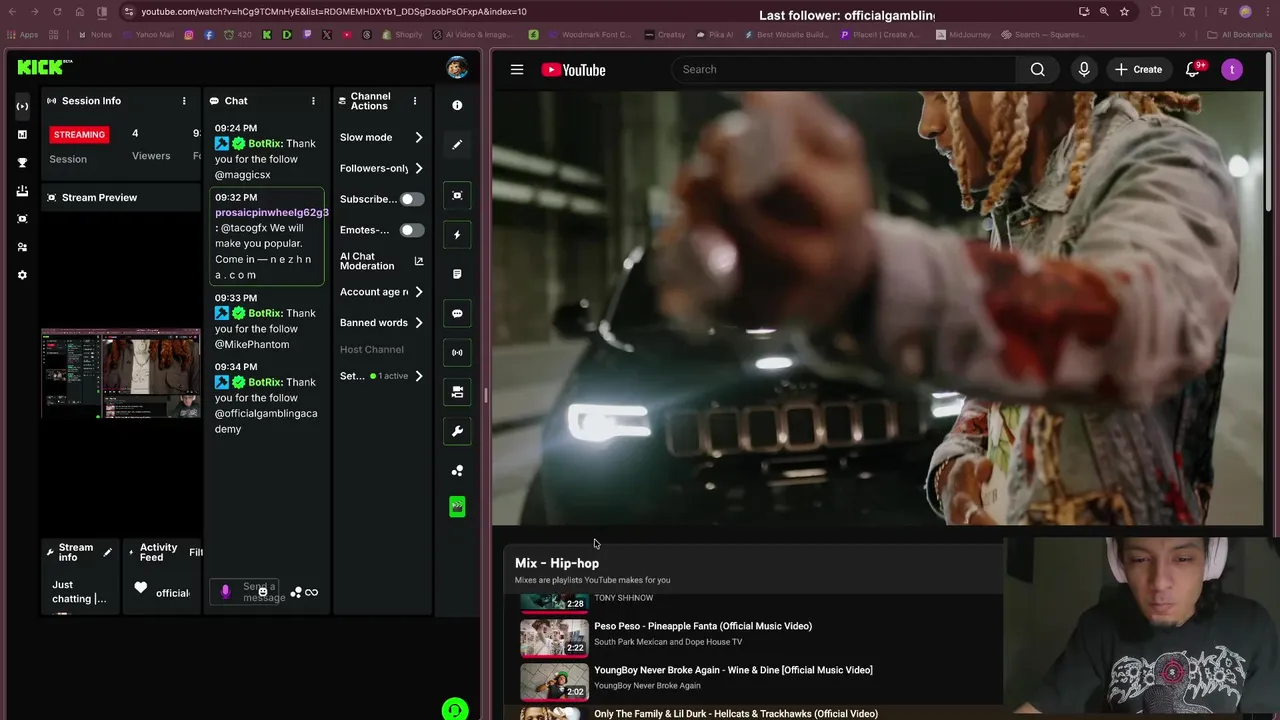Click the green headset support icon
This screenshot has width=1280, height=720.
tap(455, 709)
